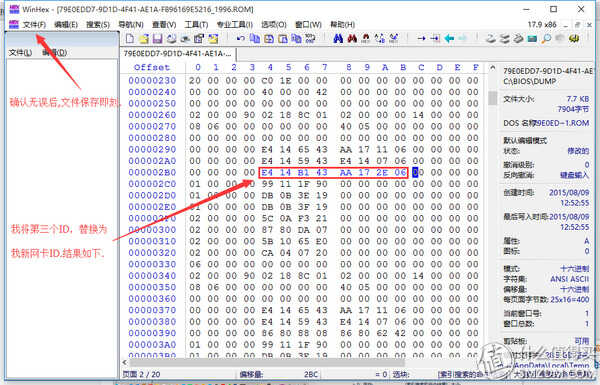The image size is (600, 385).
Task: Open the 文件(F) menu
Action: [34, 25]
